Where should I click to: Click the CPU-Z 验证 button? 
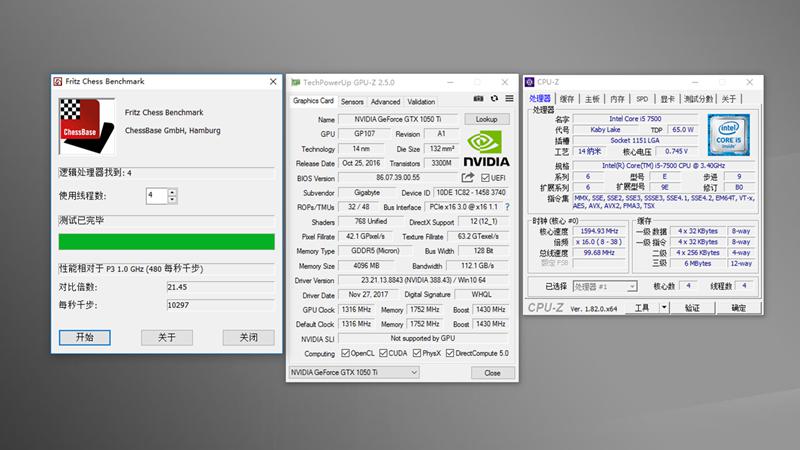pos(692,308)
